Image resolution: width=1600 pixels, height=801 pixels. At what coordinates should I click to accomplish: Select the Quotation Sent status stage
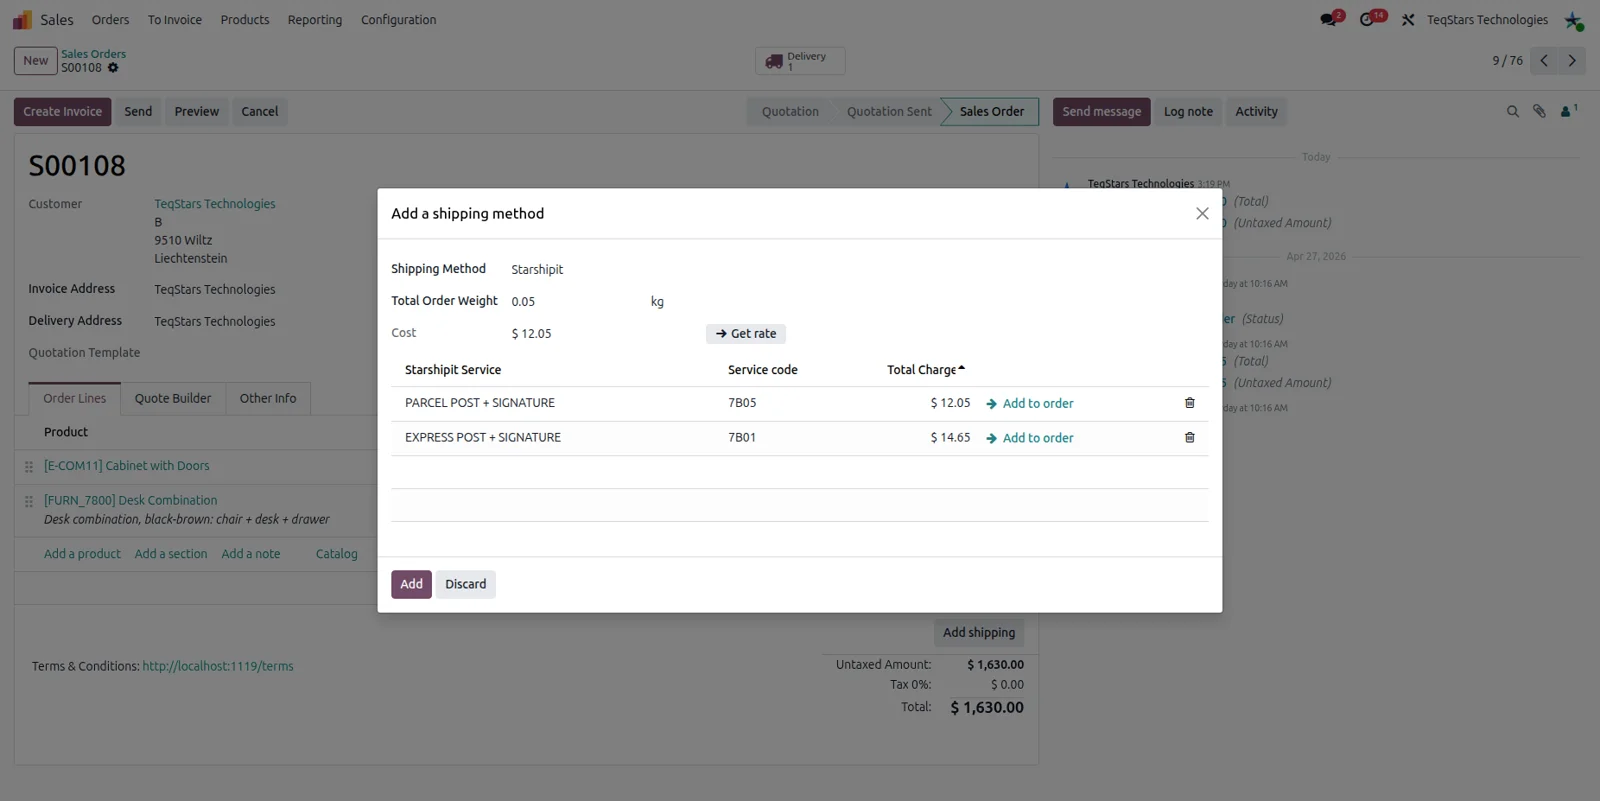click(889, 112)
